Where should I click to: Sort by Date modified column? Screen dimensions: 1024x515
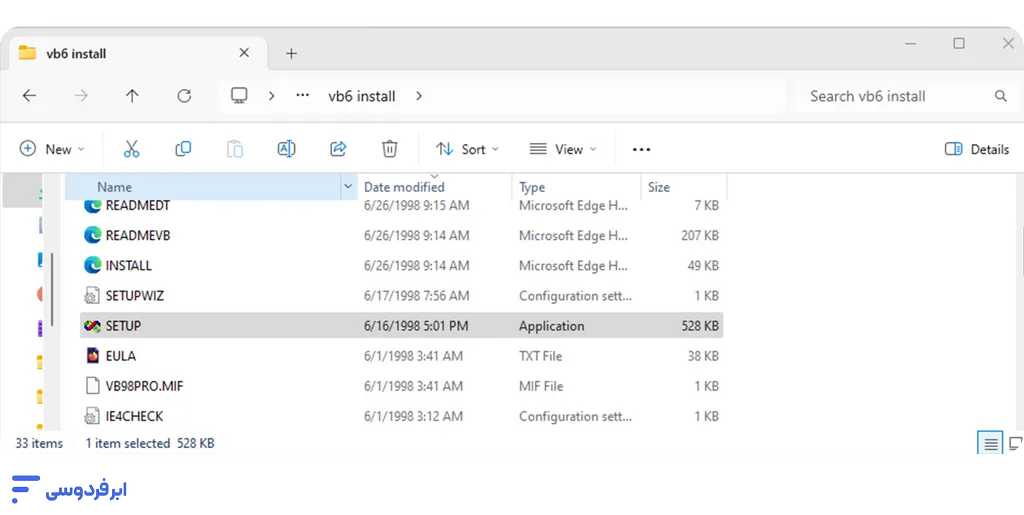click(x=434, y=187)
